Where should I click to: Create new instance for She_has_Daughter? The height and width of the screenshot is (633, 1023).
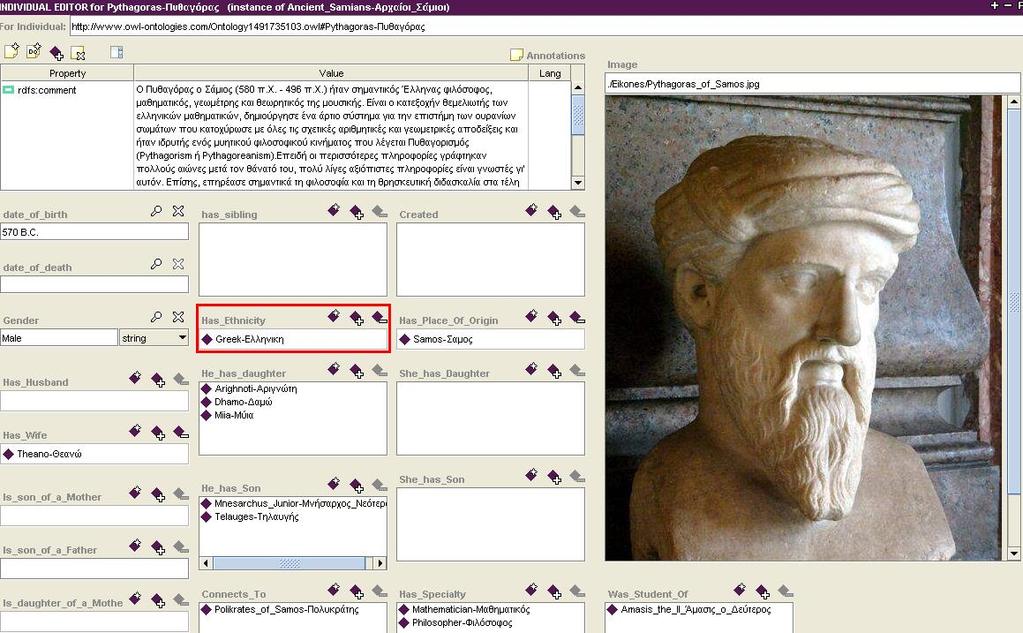[x=531, y=369]
